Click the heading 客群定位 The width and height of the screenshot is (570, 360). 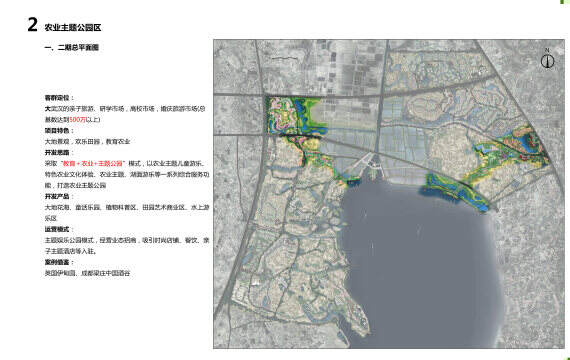[x=59, y=98]
